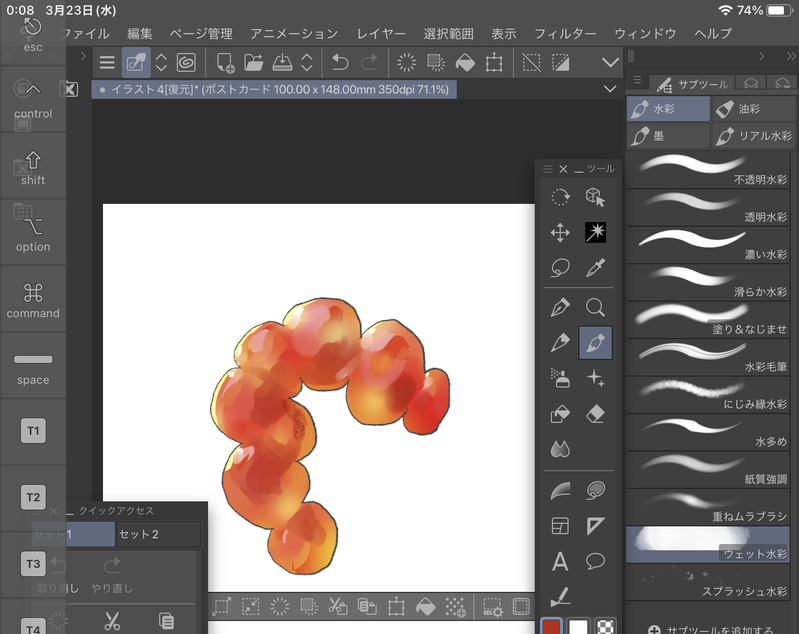Open the canvas tab list dropdown
This screenshot has width=799, height=634.
click(x=610, y=89)
